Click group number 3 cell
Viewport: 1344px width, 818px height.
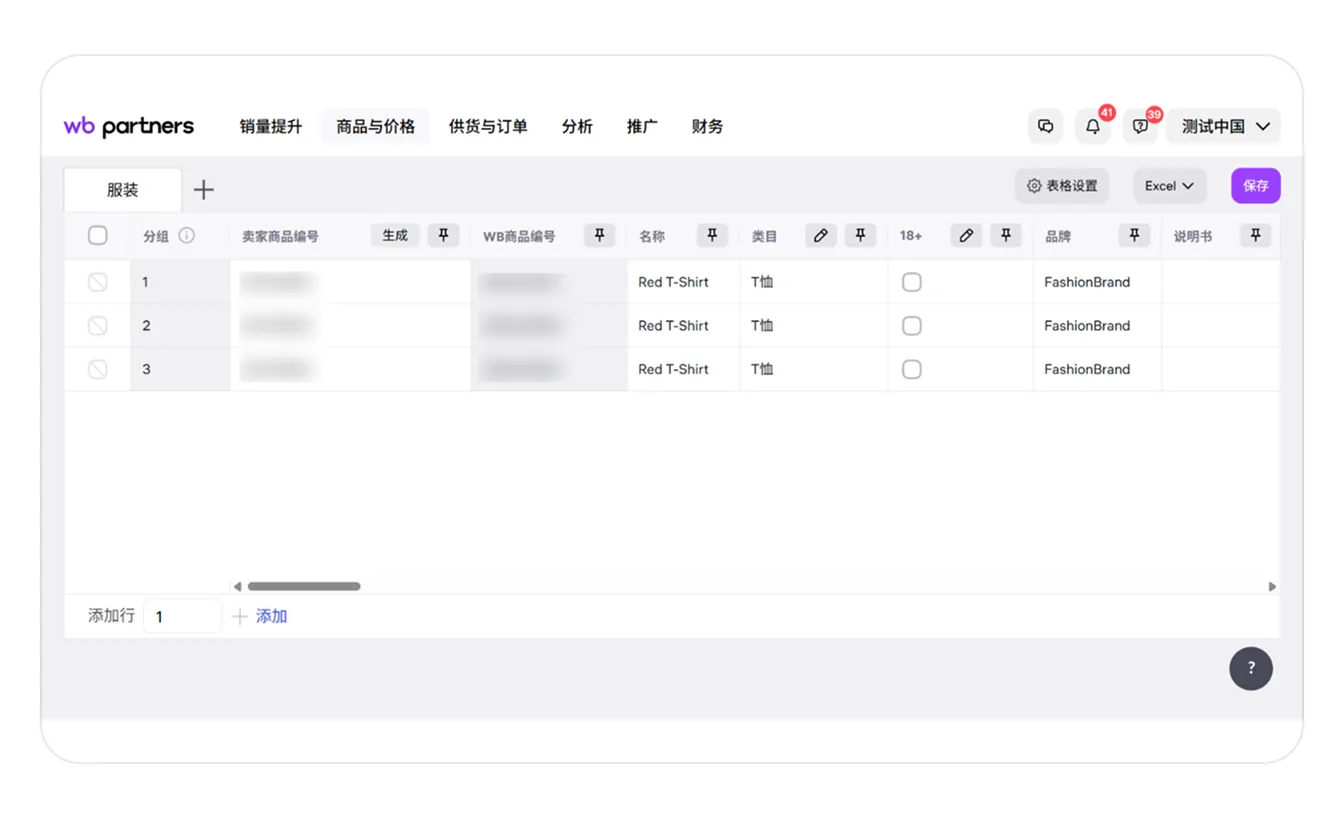(x=180, y=369)
